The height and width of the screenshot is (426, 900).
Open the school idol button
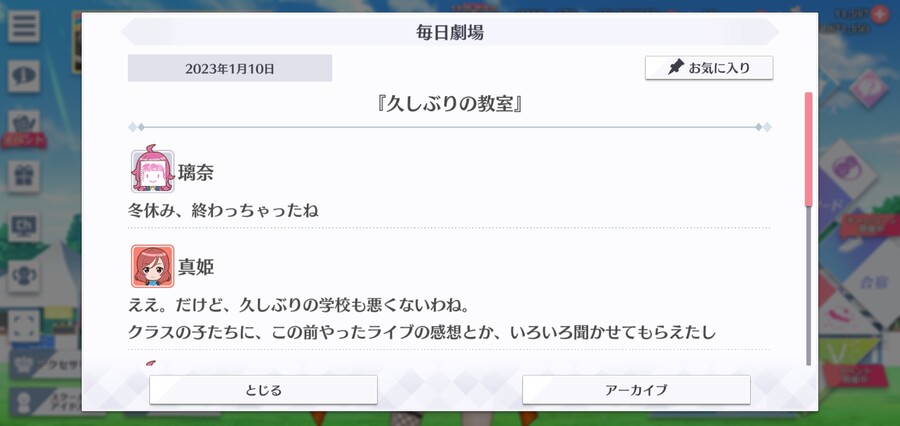coord(46,401)
